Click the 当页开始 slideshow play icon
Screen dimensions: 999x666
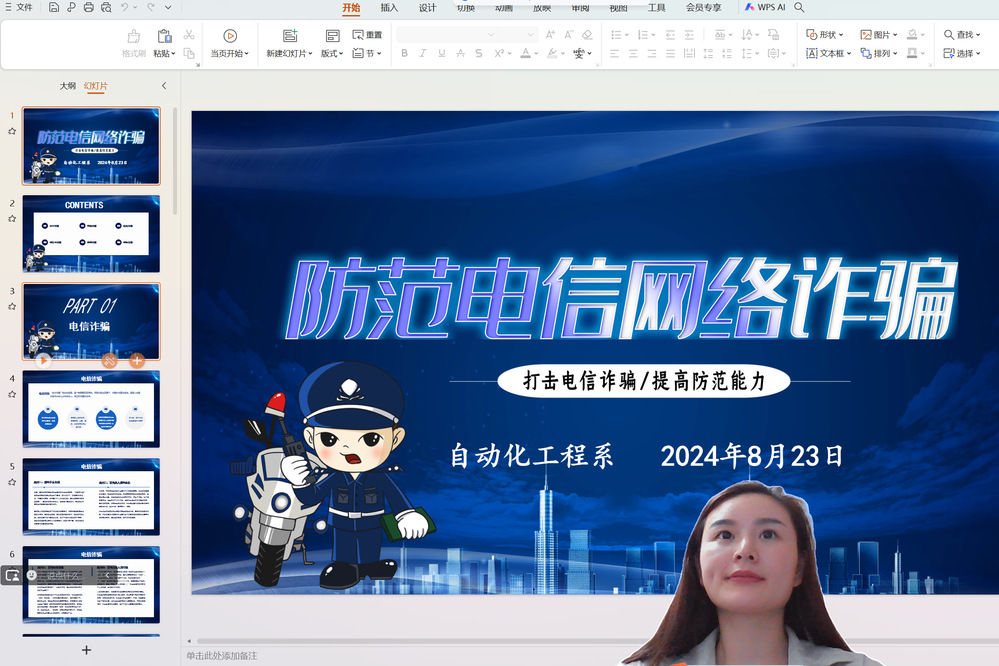click(x=230, y=36)
